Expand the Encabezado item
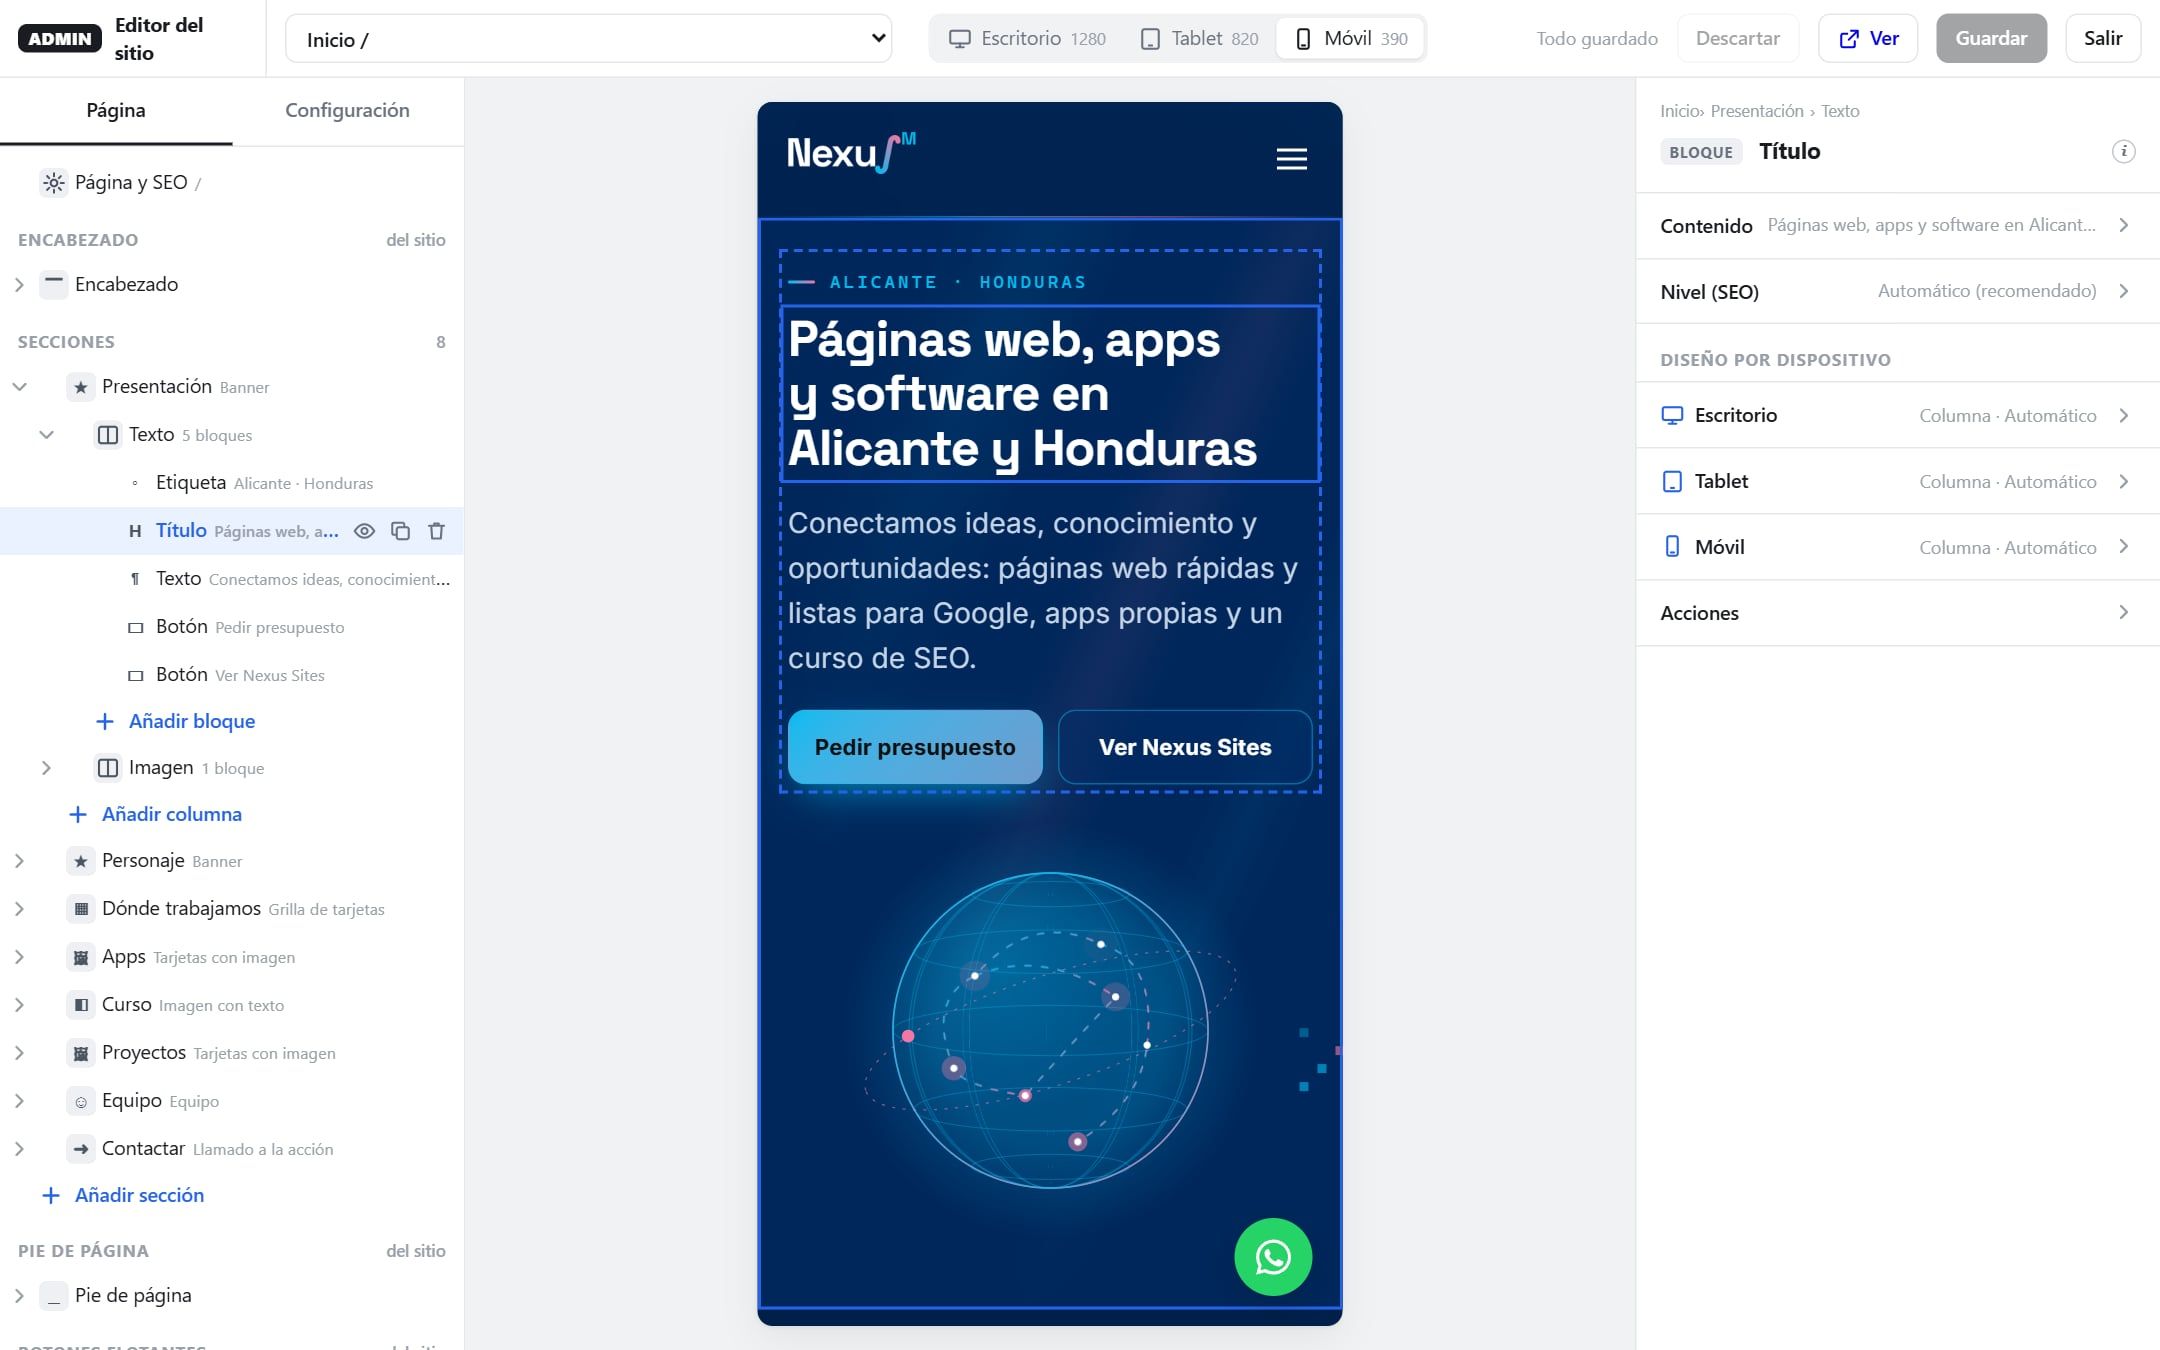This screenshot has height=1350, width=2160. pyautogui.click(x=19, y=284)
